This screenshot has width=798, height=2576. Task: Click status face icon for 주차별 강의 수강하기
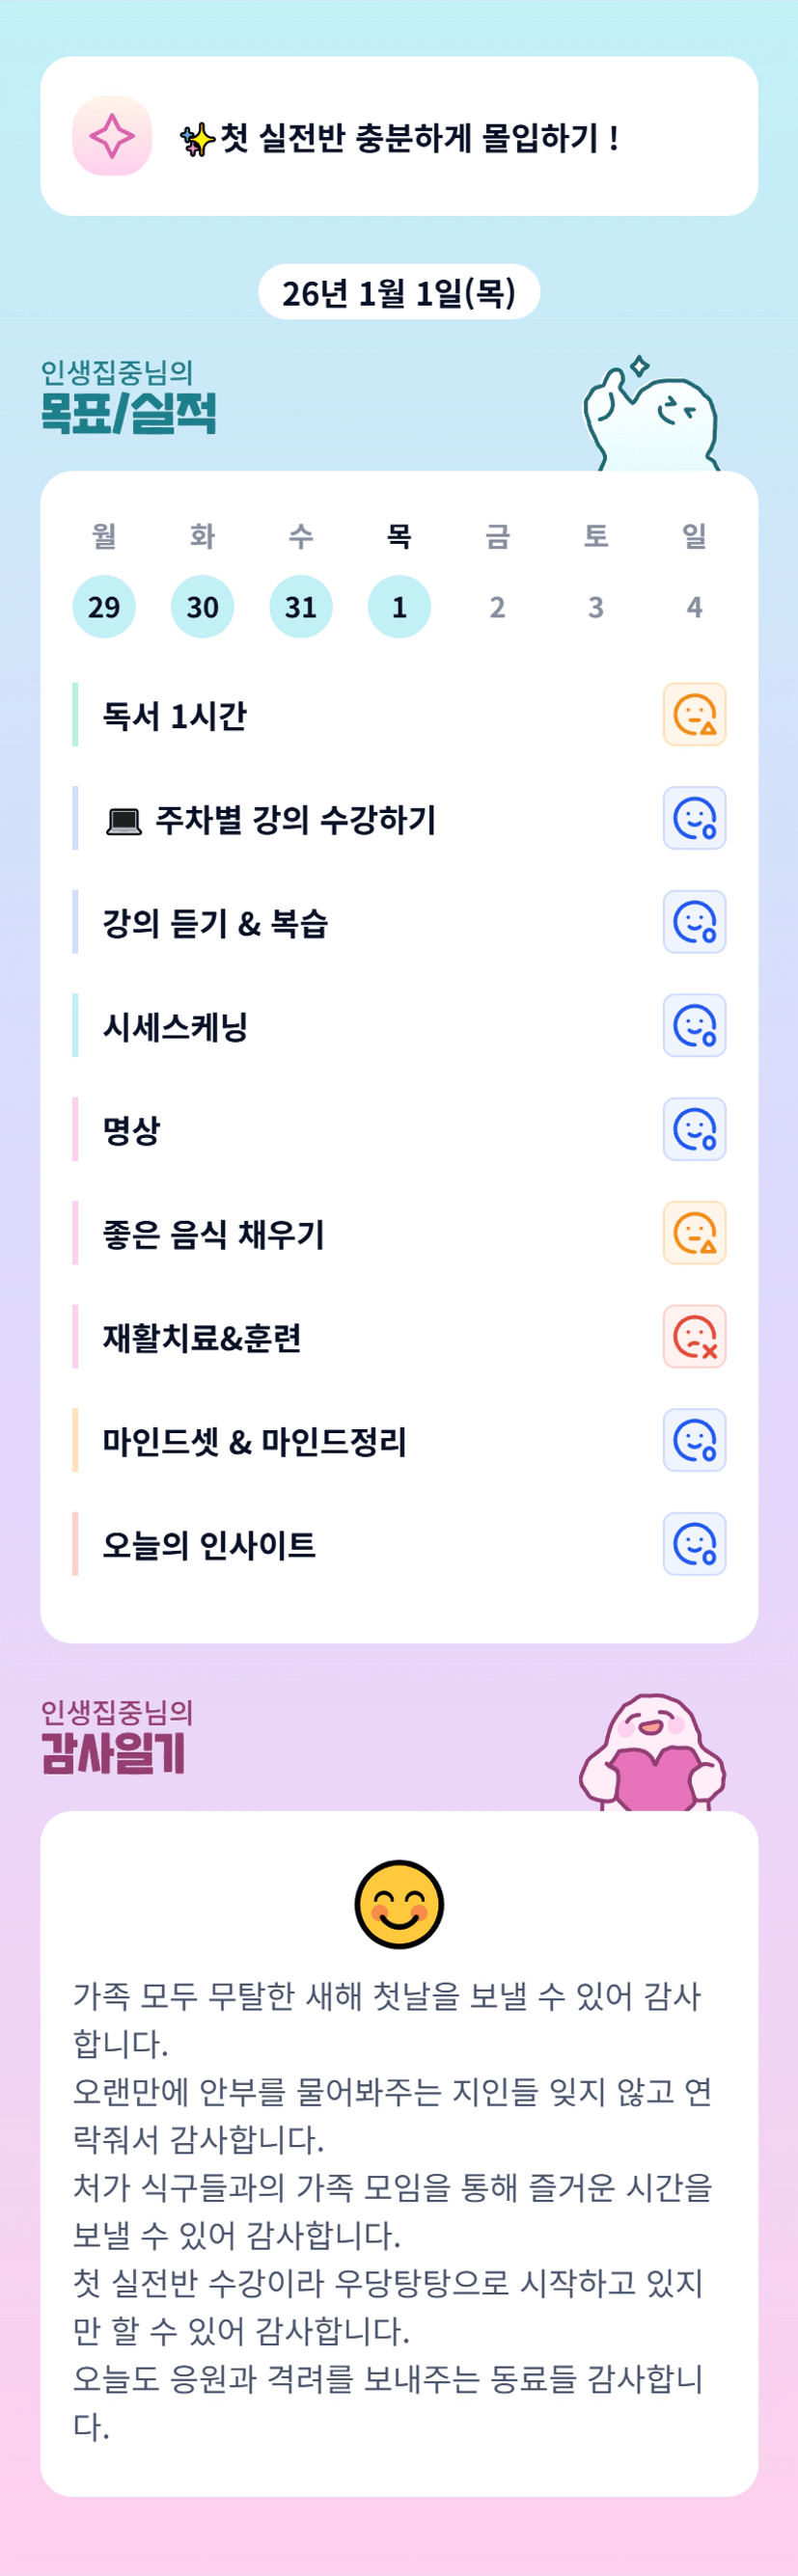point(694,818)
